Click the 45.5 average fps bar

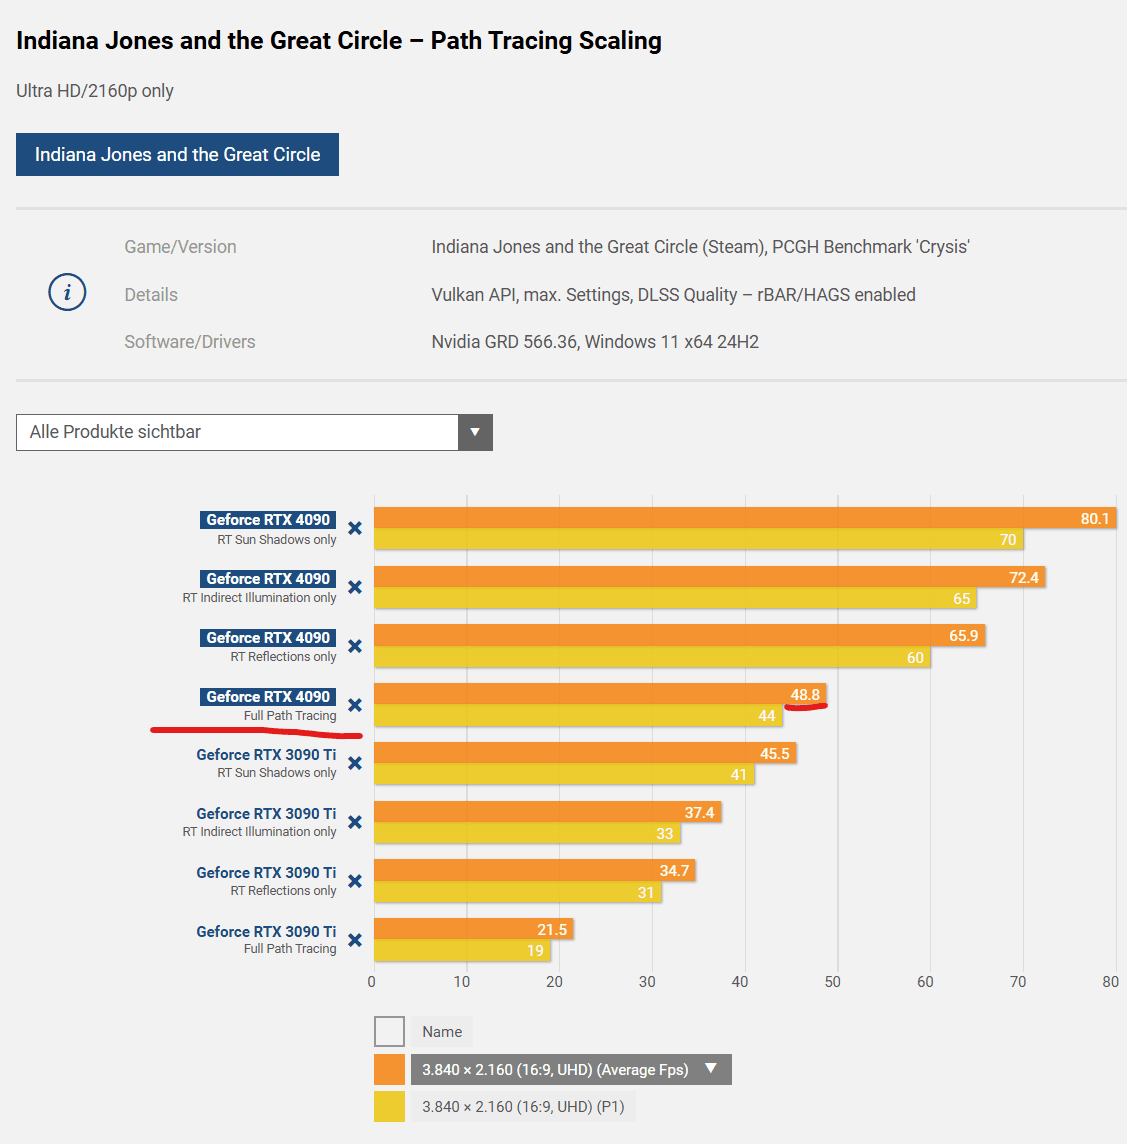[x=585, y=753]
